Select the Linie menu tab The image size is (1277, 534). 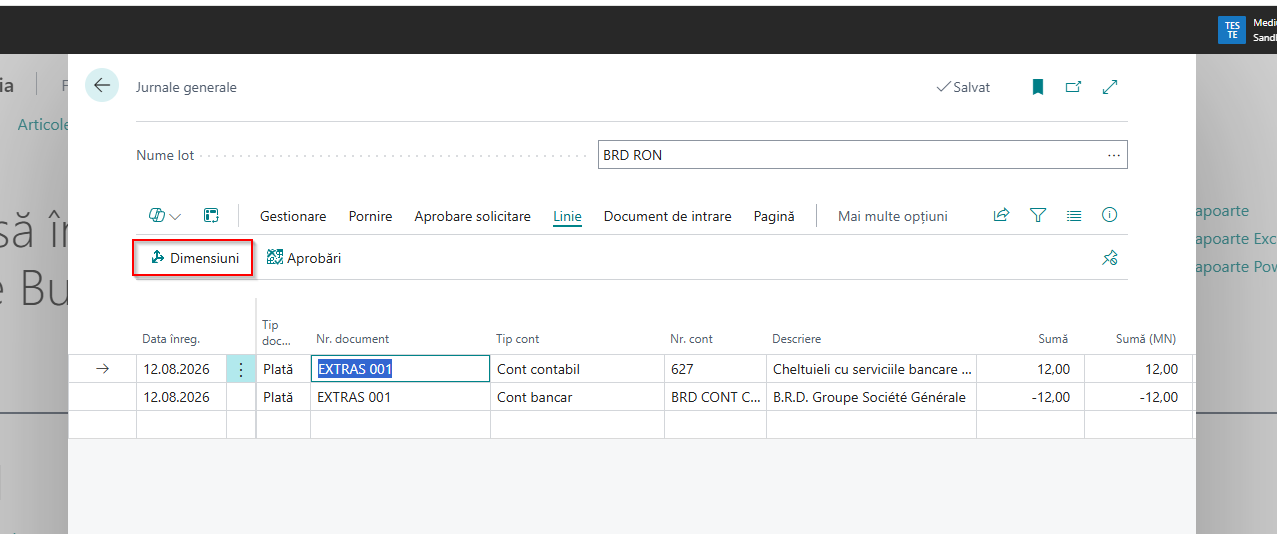click(x=567, y=216)
